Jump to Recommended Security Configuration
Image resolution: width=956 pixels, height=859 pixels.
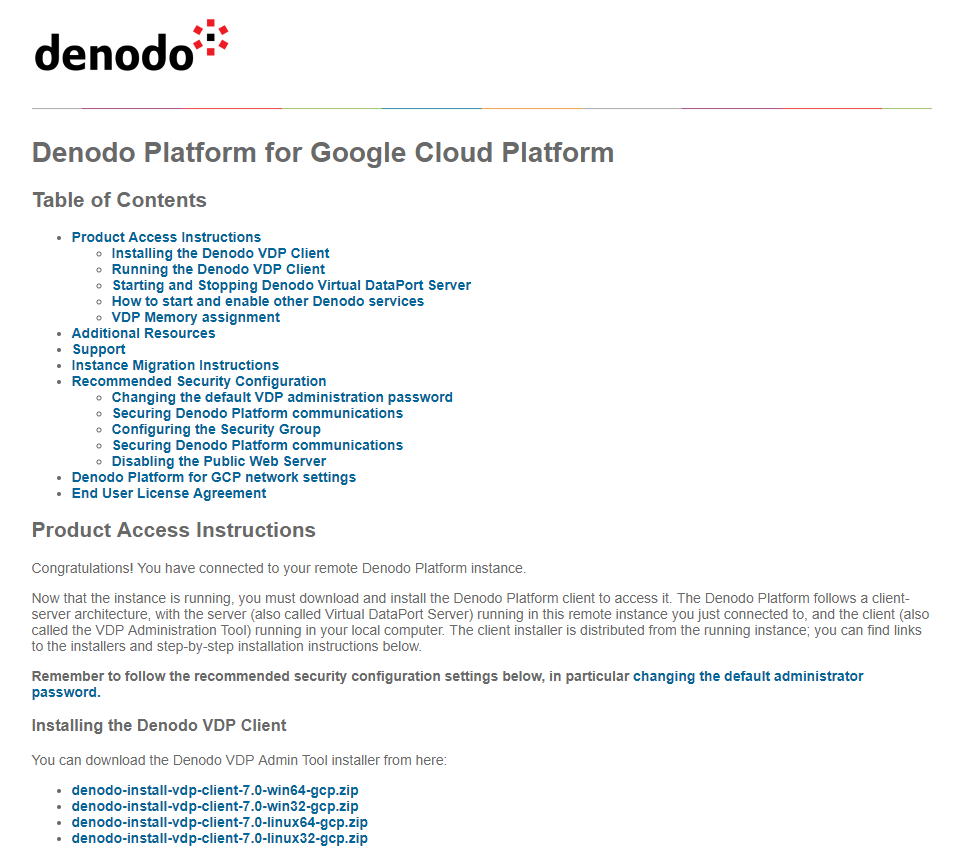[x=199, y=381]
